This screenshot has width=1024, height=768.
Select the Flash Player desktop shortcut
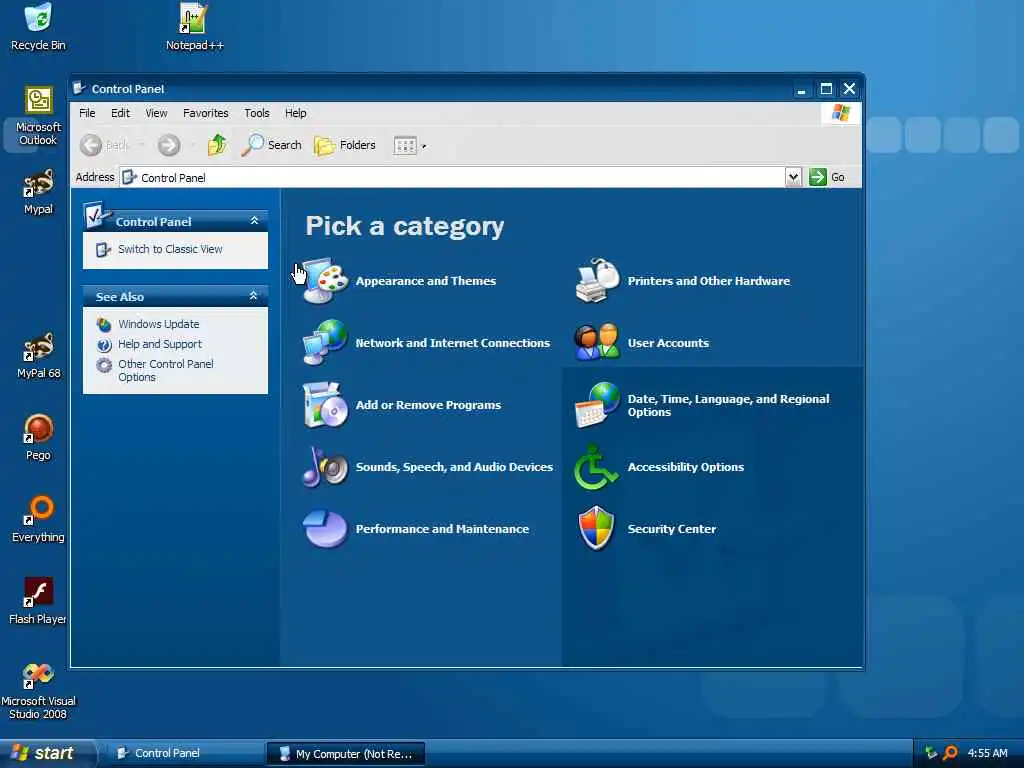point(38,601)
